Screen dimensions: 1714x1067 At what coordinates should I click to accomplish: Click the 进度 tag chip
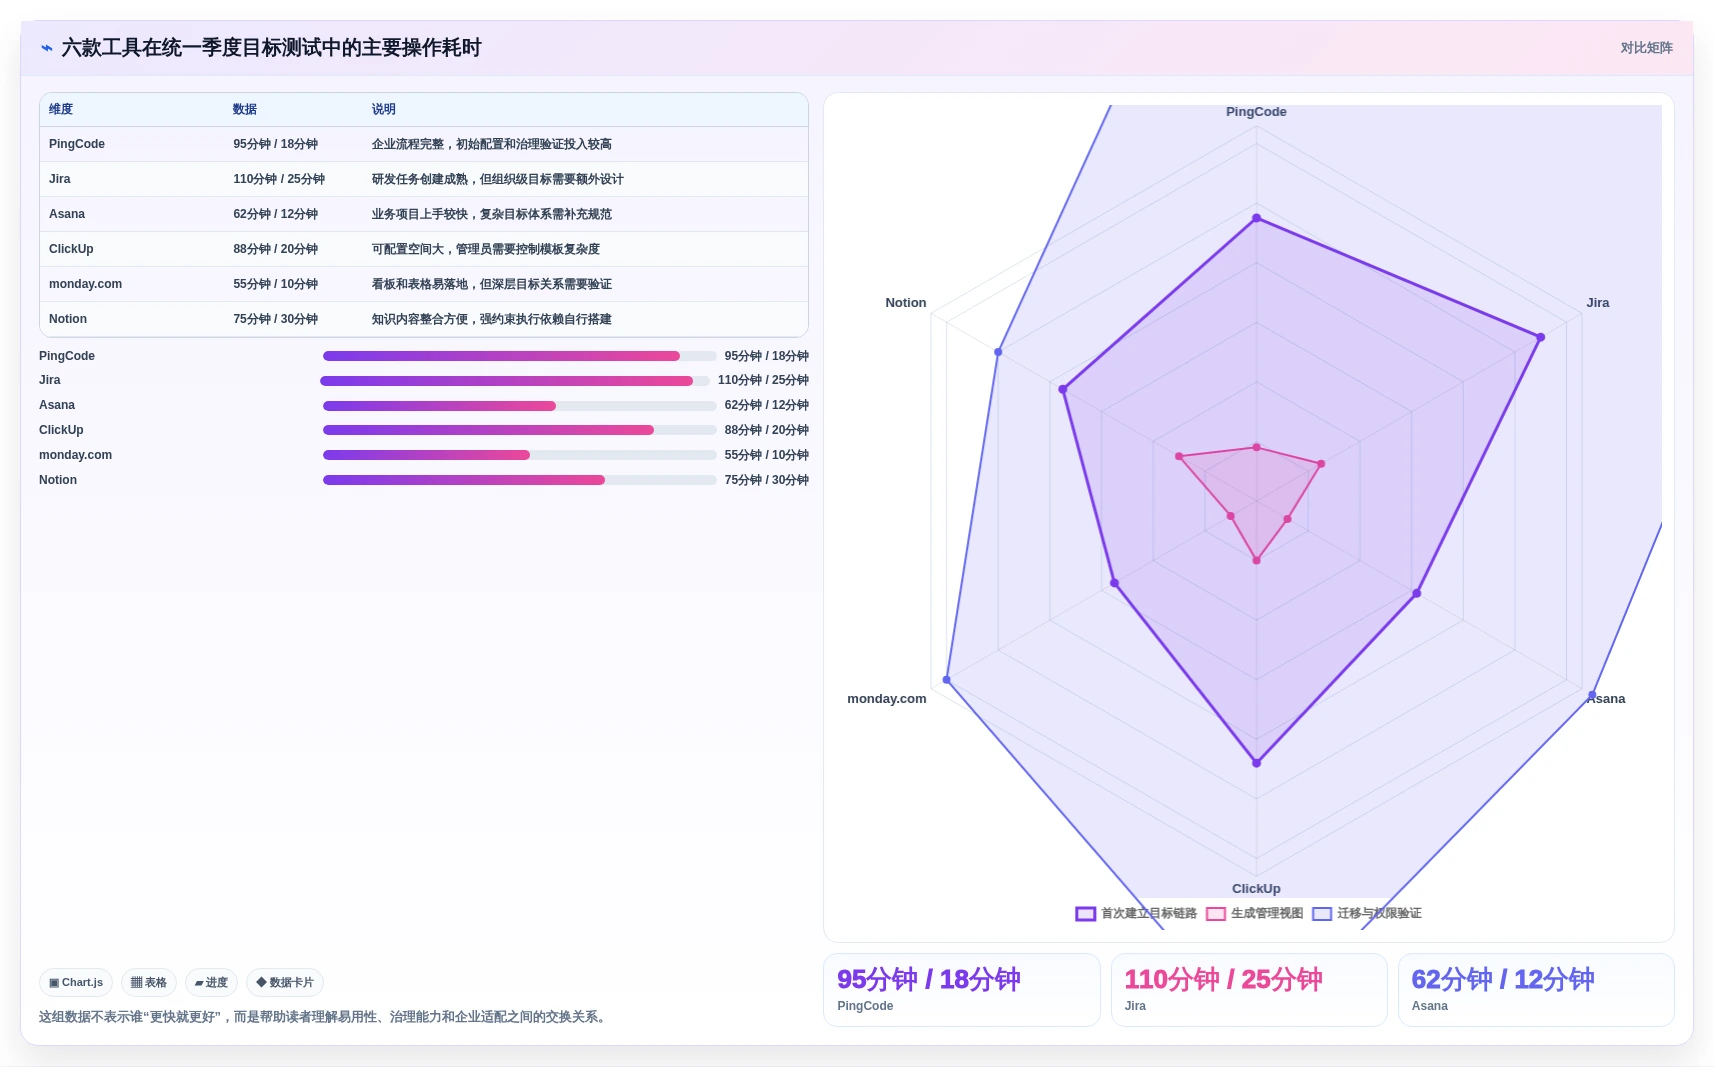[211, 983]
